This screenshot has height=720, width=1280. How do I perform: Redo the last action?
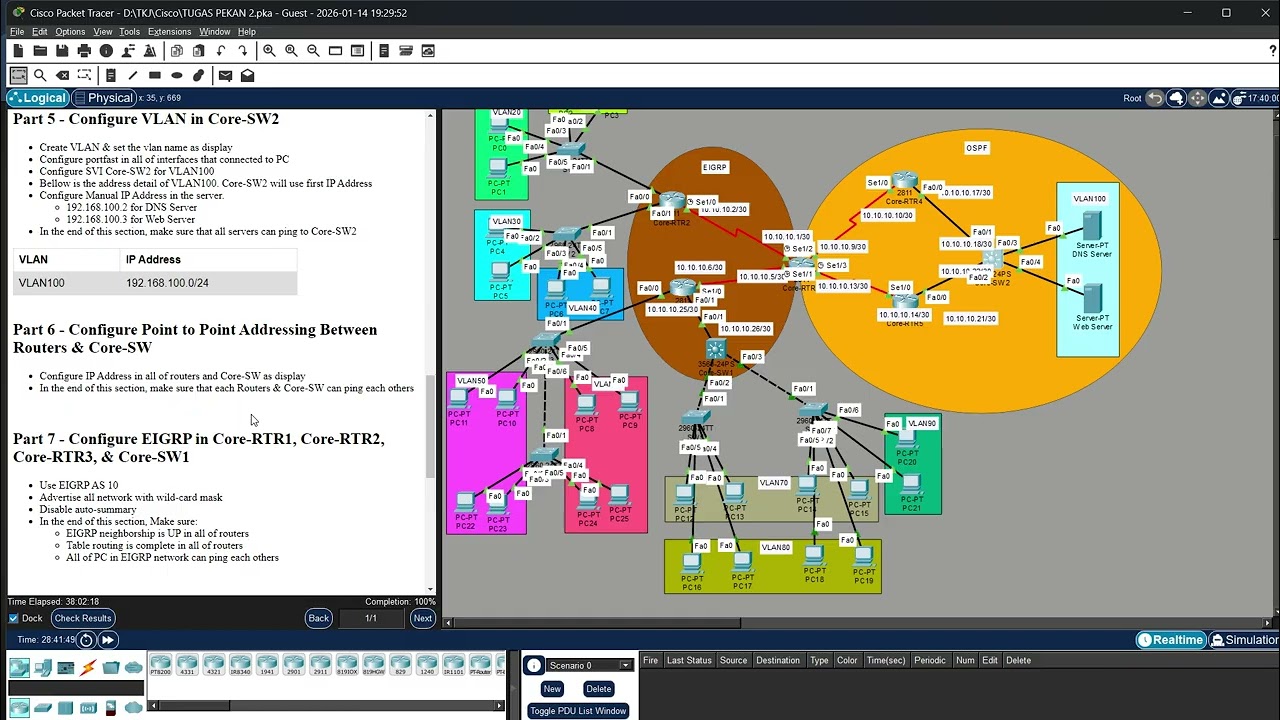point(243,51)
